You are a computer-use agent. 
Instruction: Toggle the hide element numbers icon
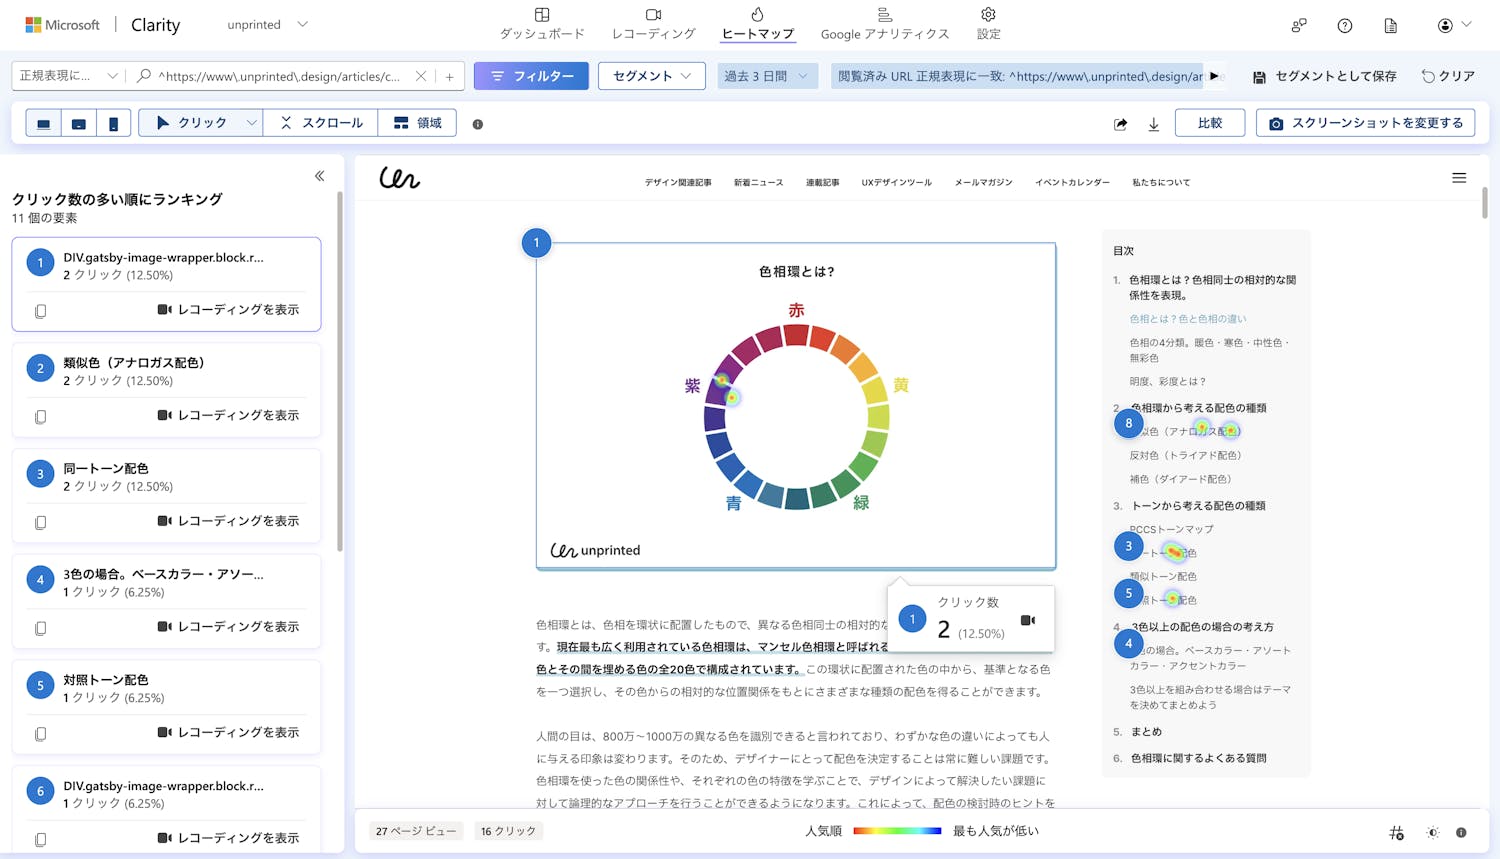pos(1396,832)
